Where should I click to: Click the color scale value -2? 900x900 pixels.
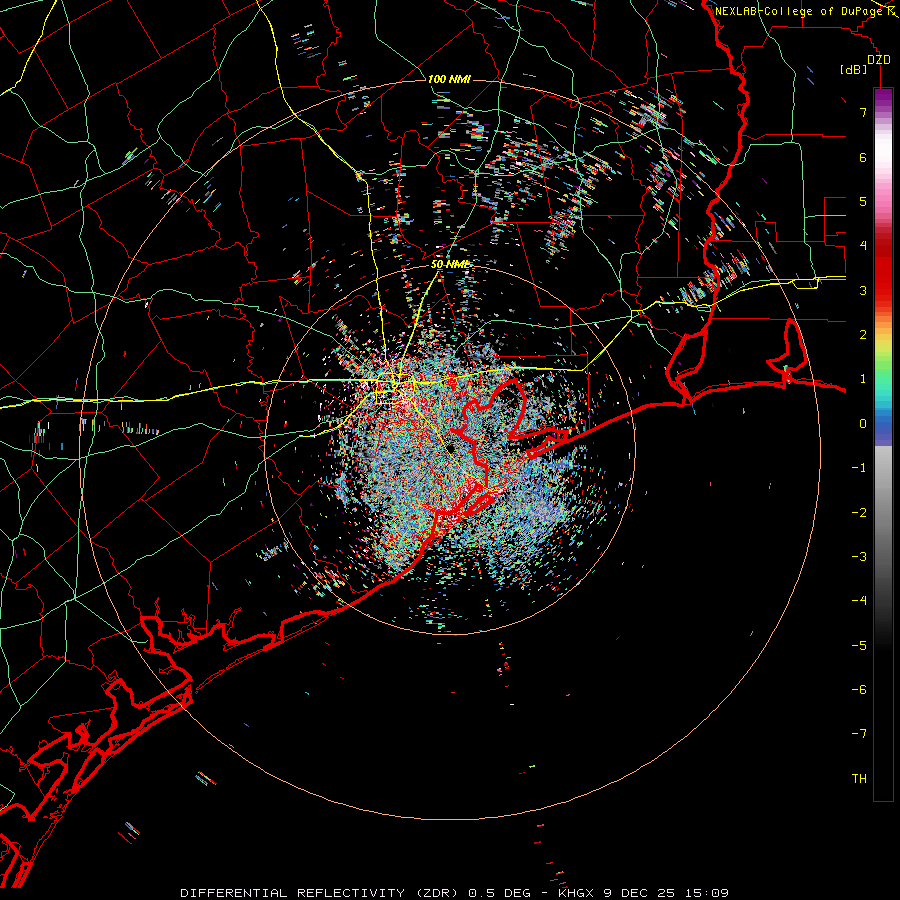click(x=859, y=513)
